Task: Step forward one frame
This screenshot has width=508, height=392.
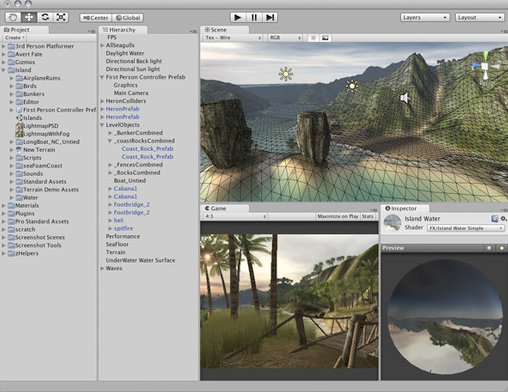Action: [x=270, y=17]
